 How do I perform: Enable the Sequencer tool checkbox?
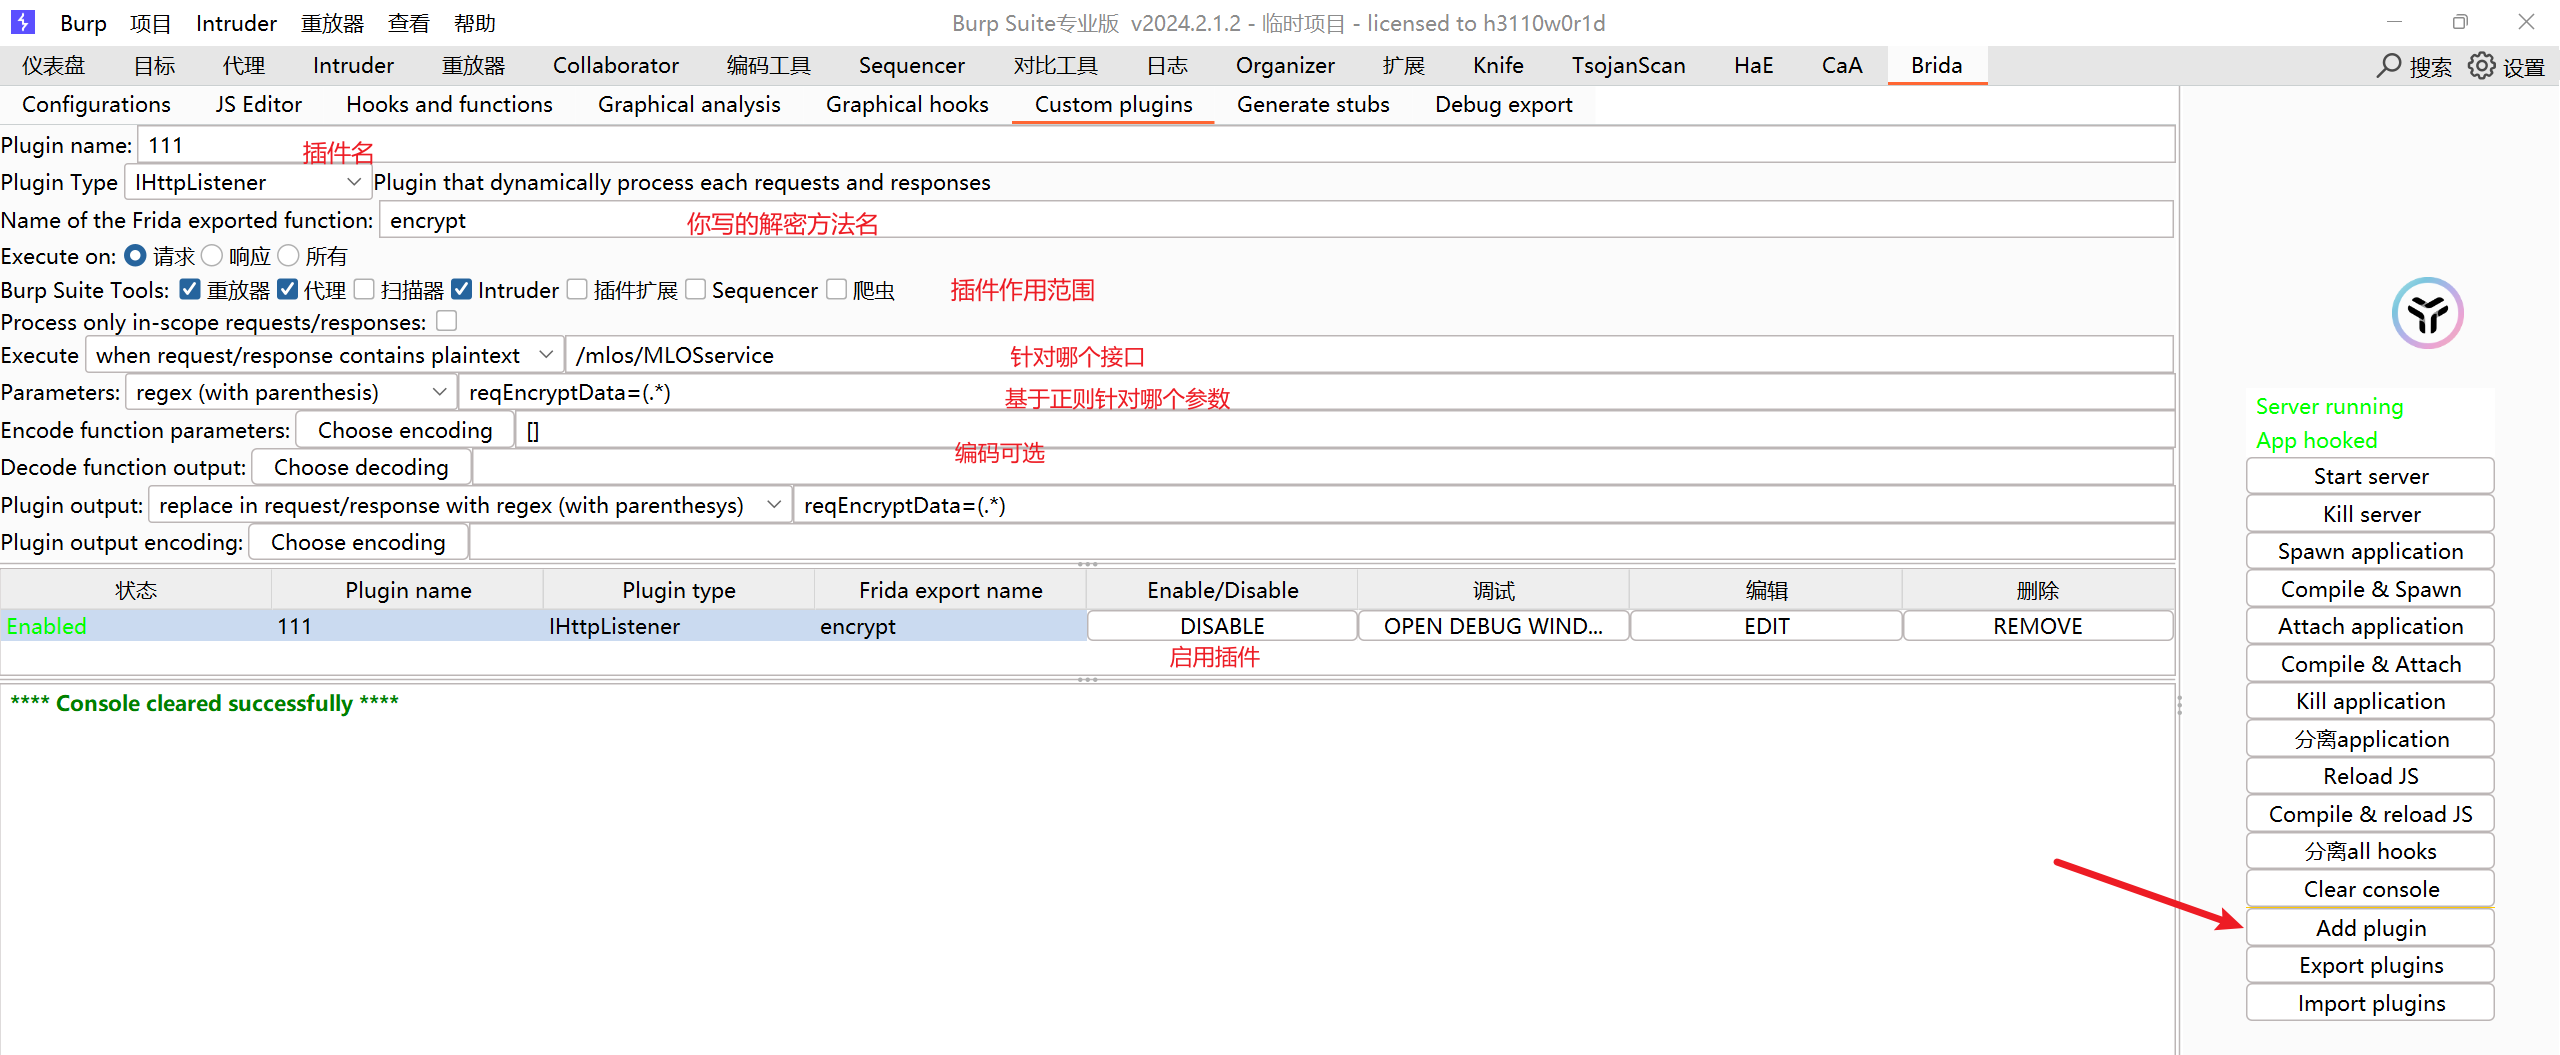tap(696, 290)
